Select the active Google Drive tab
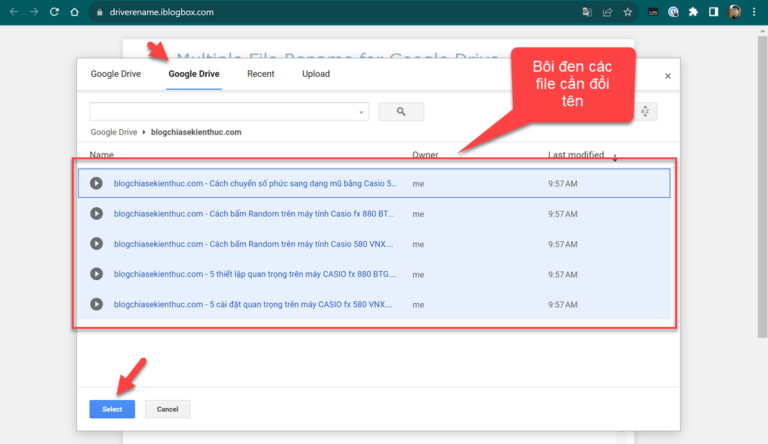768x444 pixels. 194,74
